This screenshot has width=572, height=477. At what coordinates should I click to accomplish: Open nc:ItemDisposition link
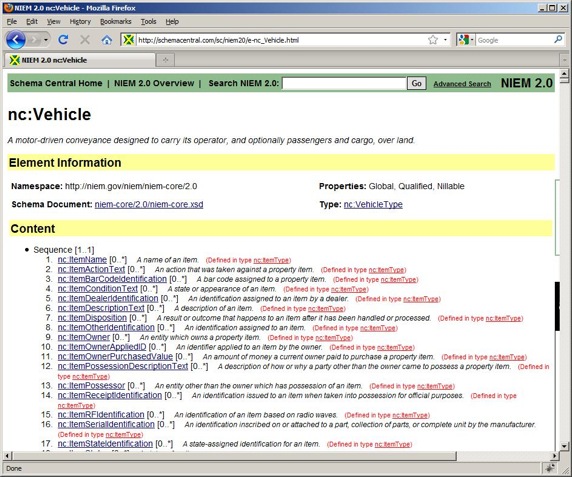click(92, 318)
